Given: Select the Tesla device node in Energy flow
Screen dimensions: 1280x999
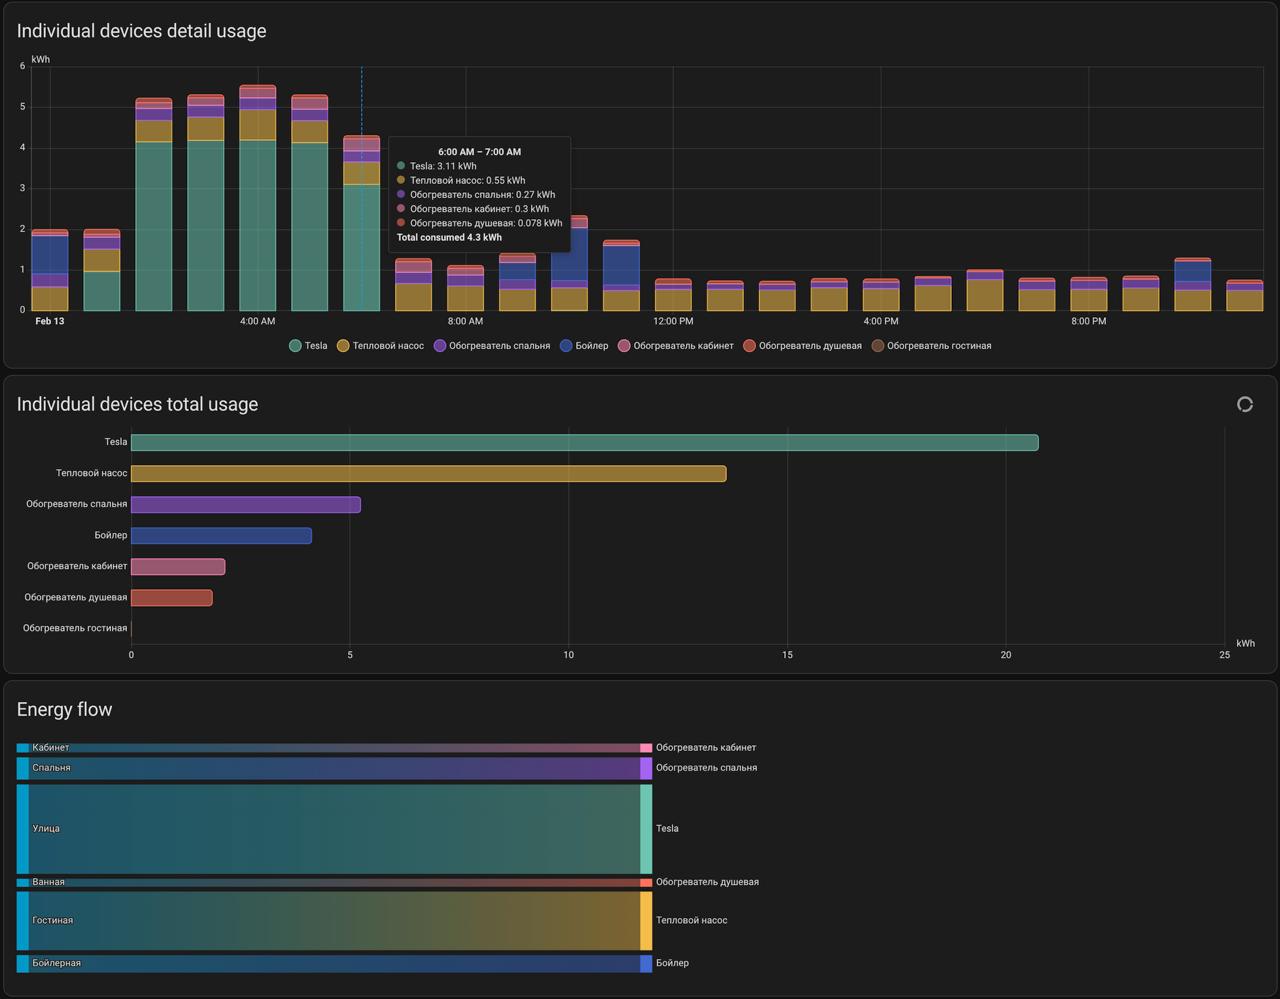Looking at the screenshot, I should point(646,829).
